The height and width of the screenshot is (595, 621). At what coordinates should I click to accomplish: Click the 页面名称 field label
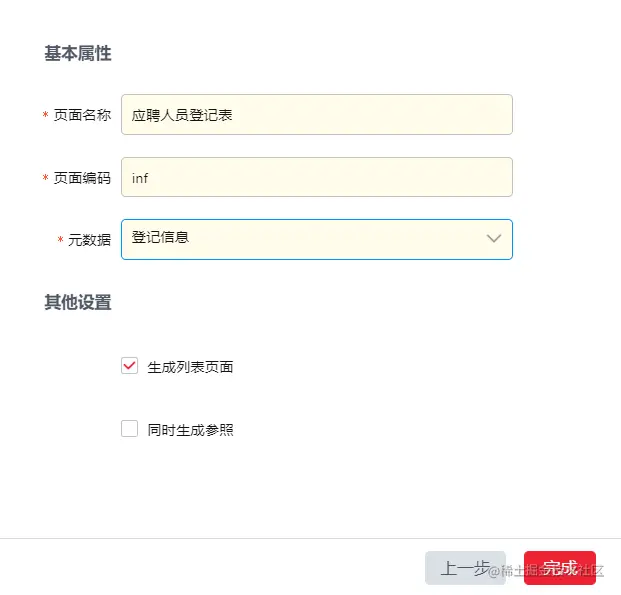(x=82, y=116)
